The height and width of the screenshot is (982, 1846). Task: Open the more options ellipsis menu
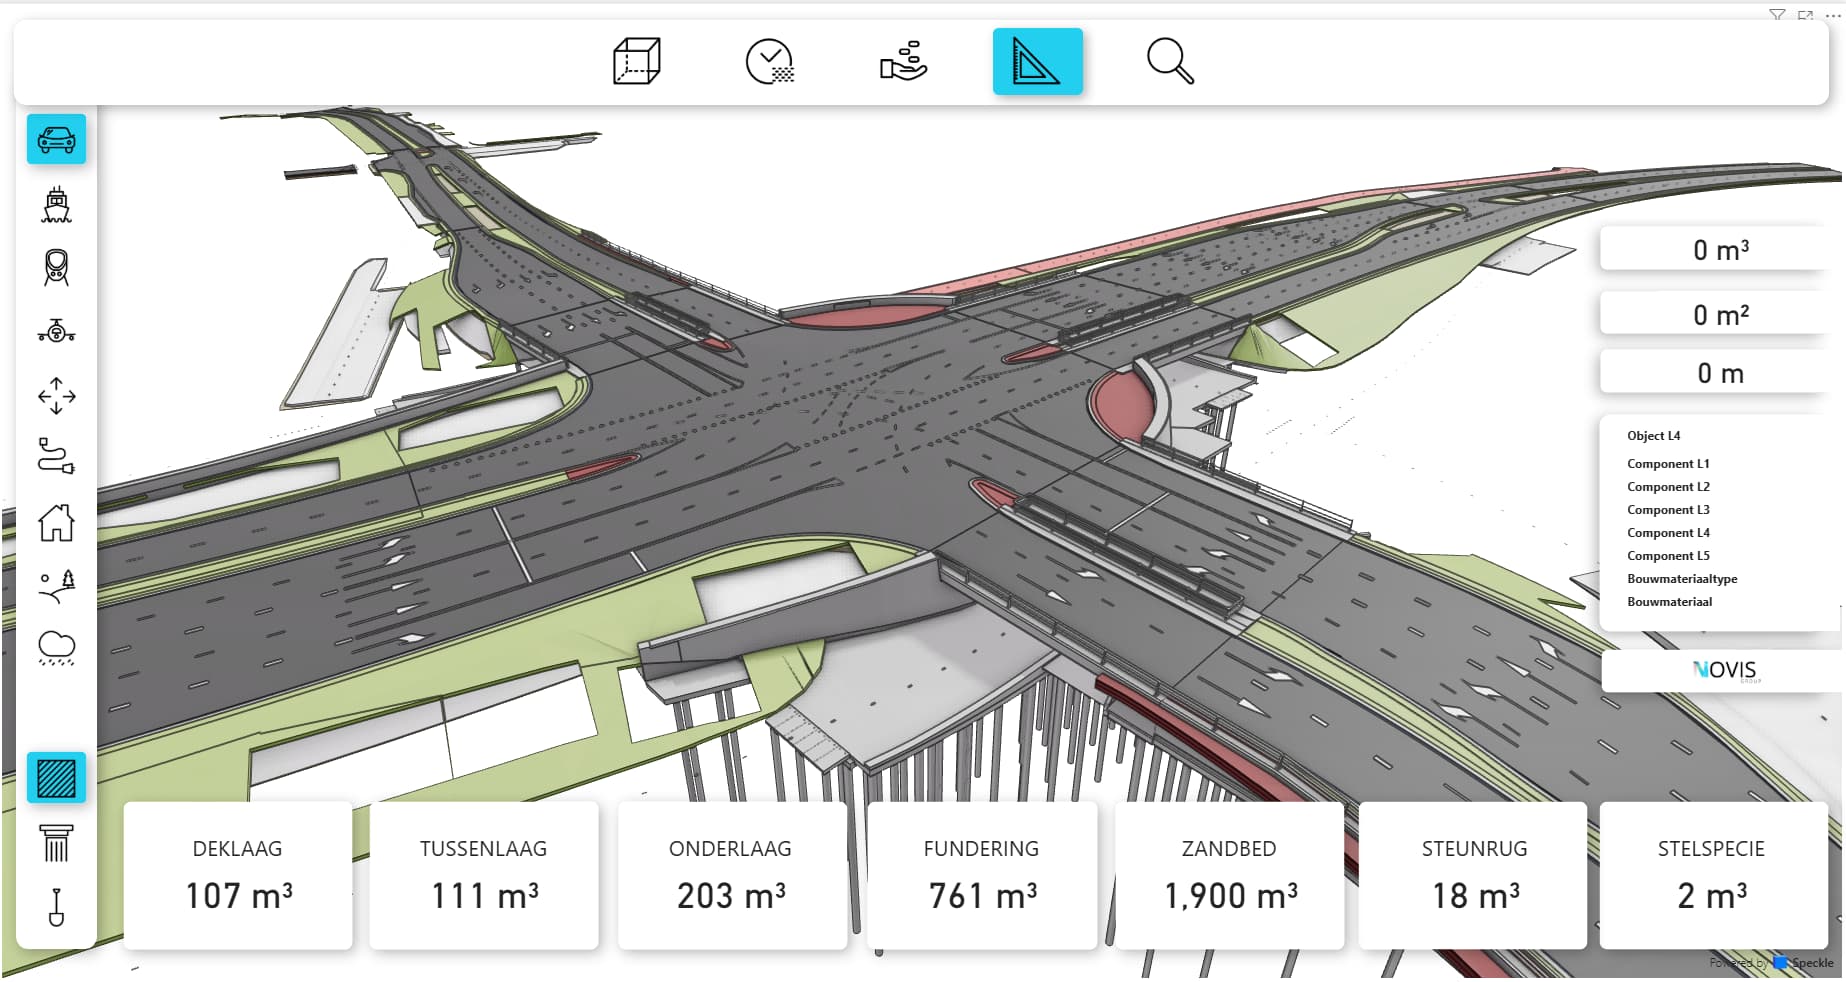click(1833, 15)
